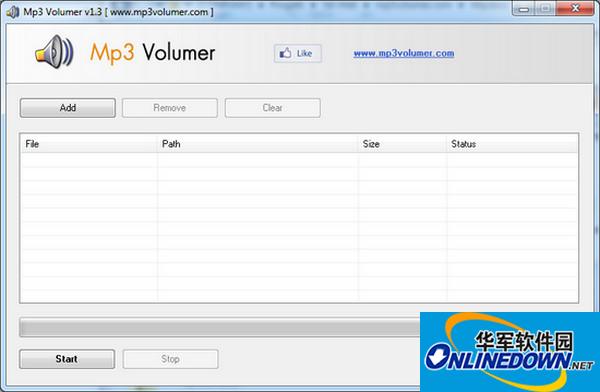Click the speaker logo icon in header

(x=54, y=52)
